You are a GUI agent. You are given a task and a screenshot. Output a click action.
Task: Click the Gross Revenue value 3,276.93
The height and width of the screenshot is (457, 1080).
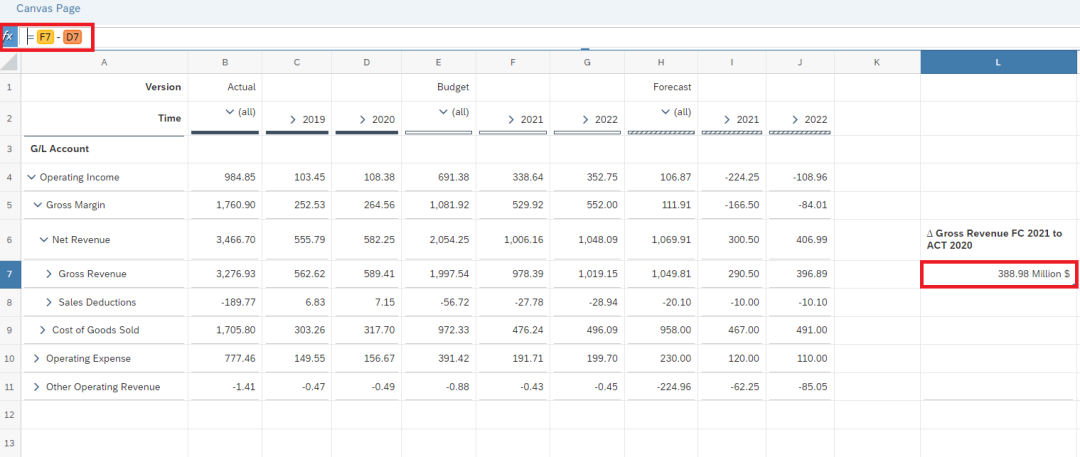coord(235,274)
